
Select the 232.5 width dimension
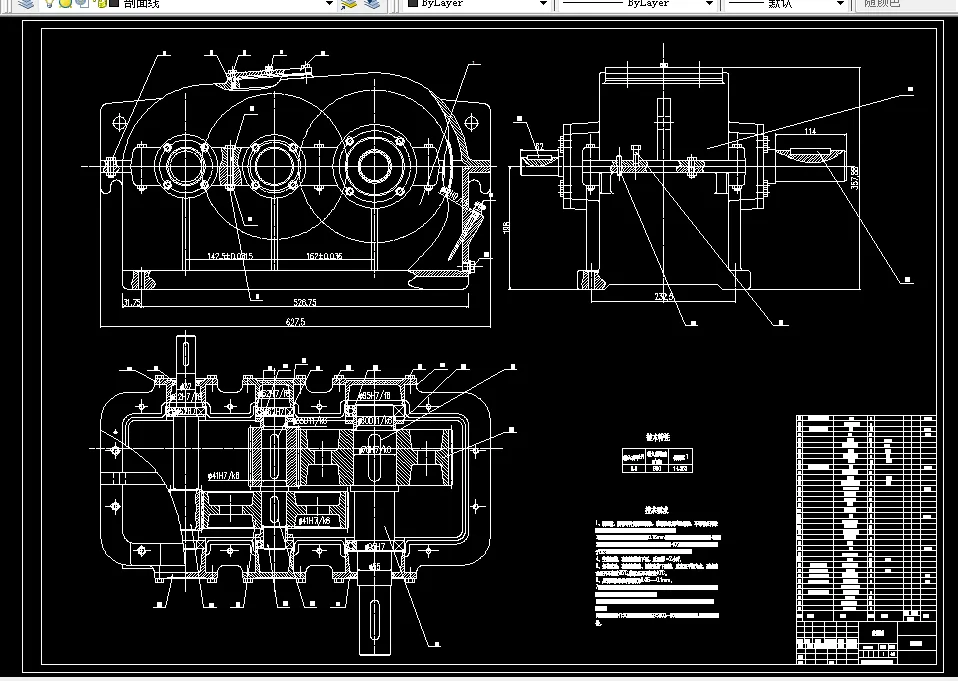point(664,297)
